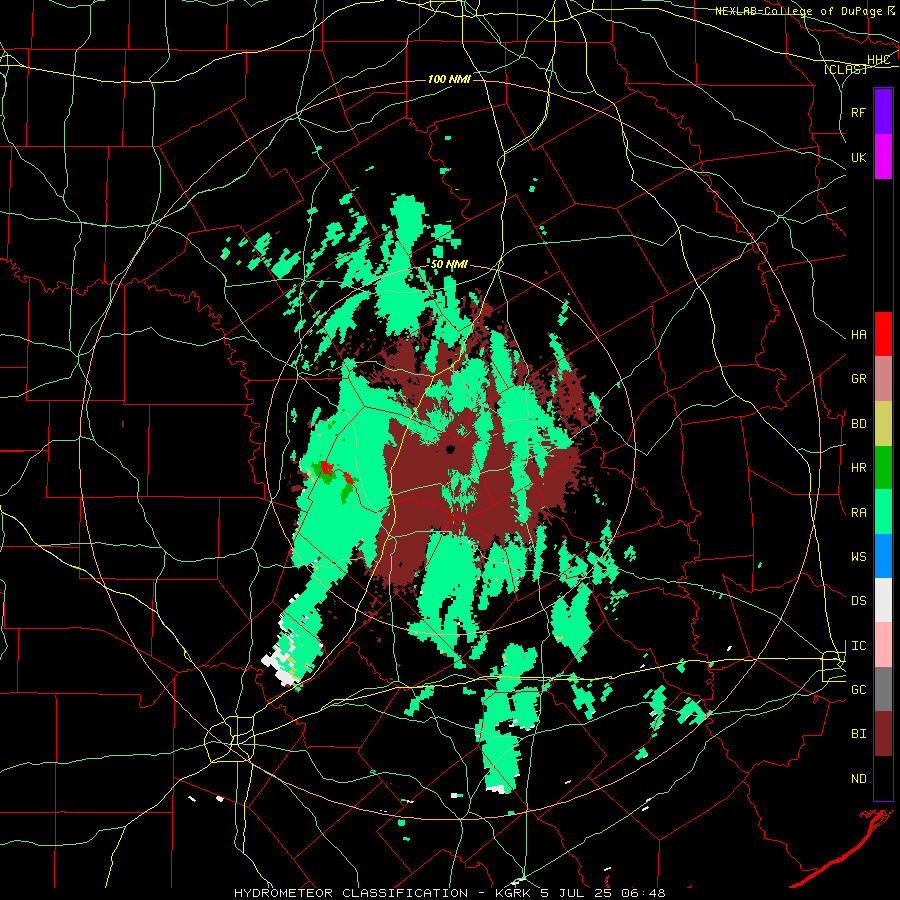
Task: Click the radar site black dot at center
Action: tap(451, 449)
